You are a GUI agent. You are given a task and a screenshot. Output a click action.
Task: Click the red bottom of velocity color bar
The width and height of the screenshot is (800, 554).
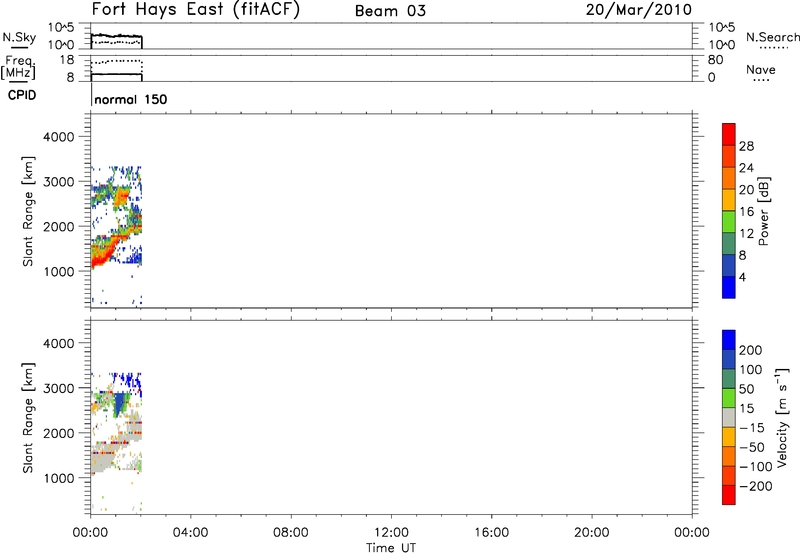729,495
